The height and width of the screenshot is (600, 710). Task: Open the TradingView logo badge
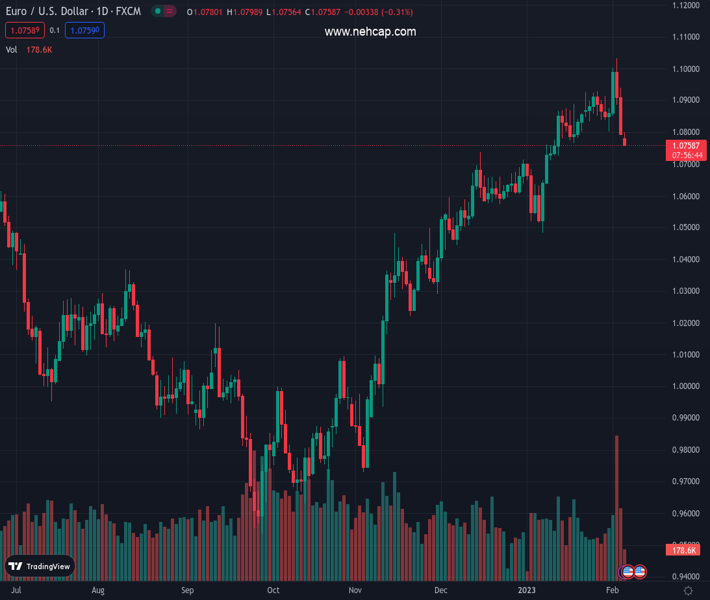click(x=40, y=566)
